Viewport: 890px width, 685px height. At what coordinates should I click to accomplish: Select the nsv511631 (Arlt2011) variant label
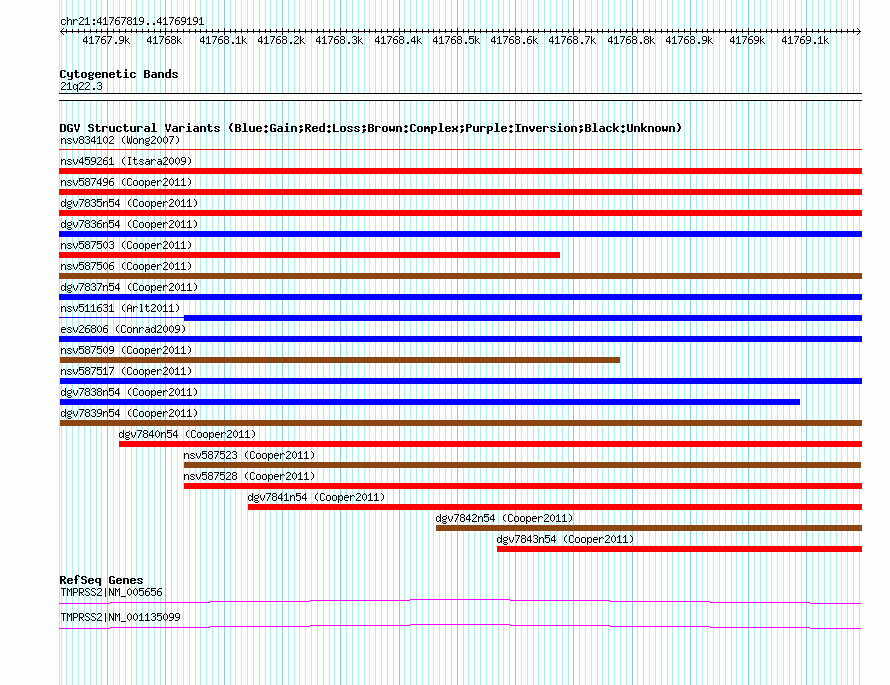click(x=120, y=308)
